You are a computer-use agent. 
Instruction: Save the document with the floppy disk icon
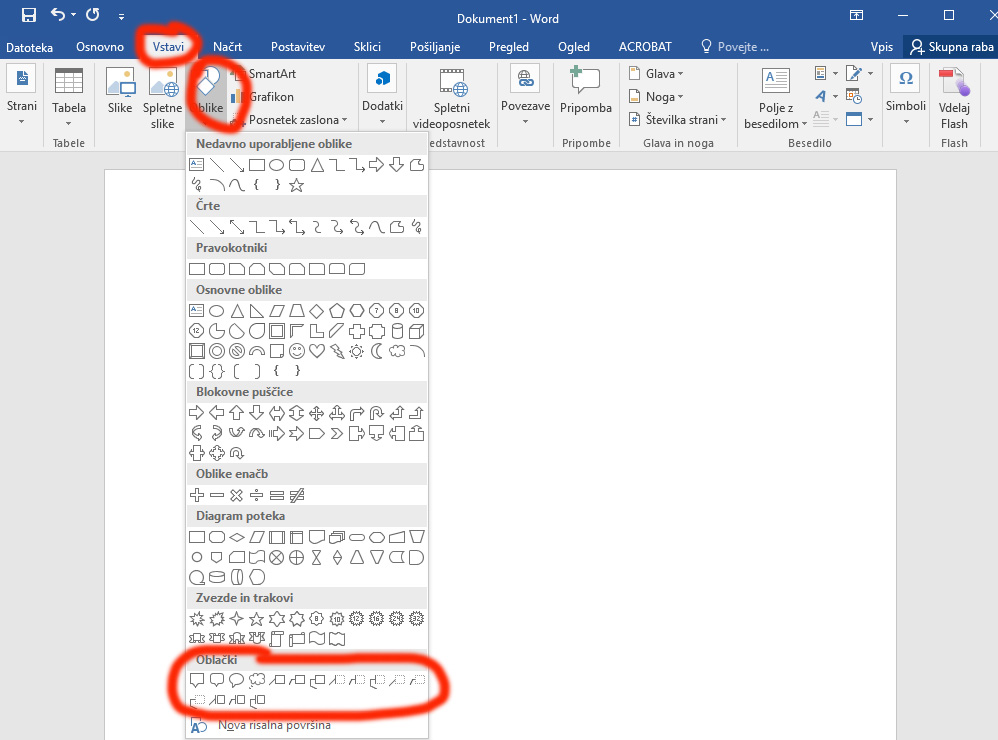coord(29,15)
